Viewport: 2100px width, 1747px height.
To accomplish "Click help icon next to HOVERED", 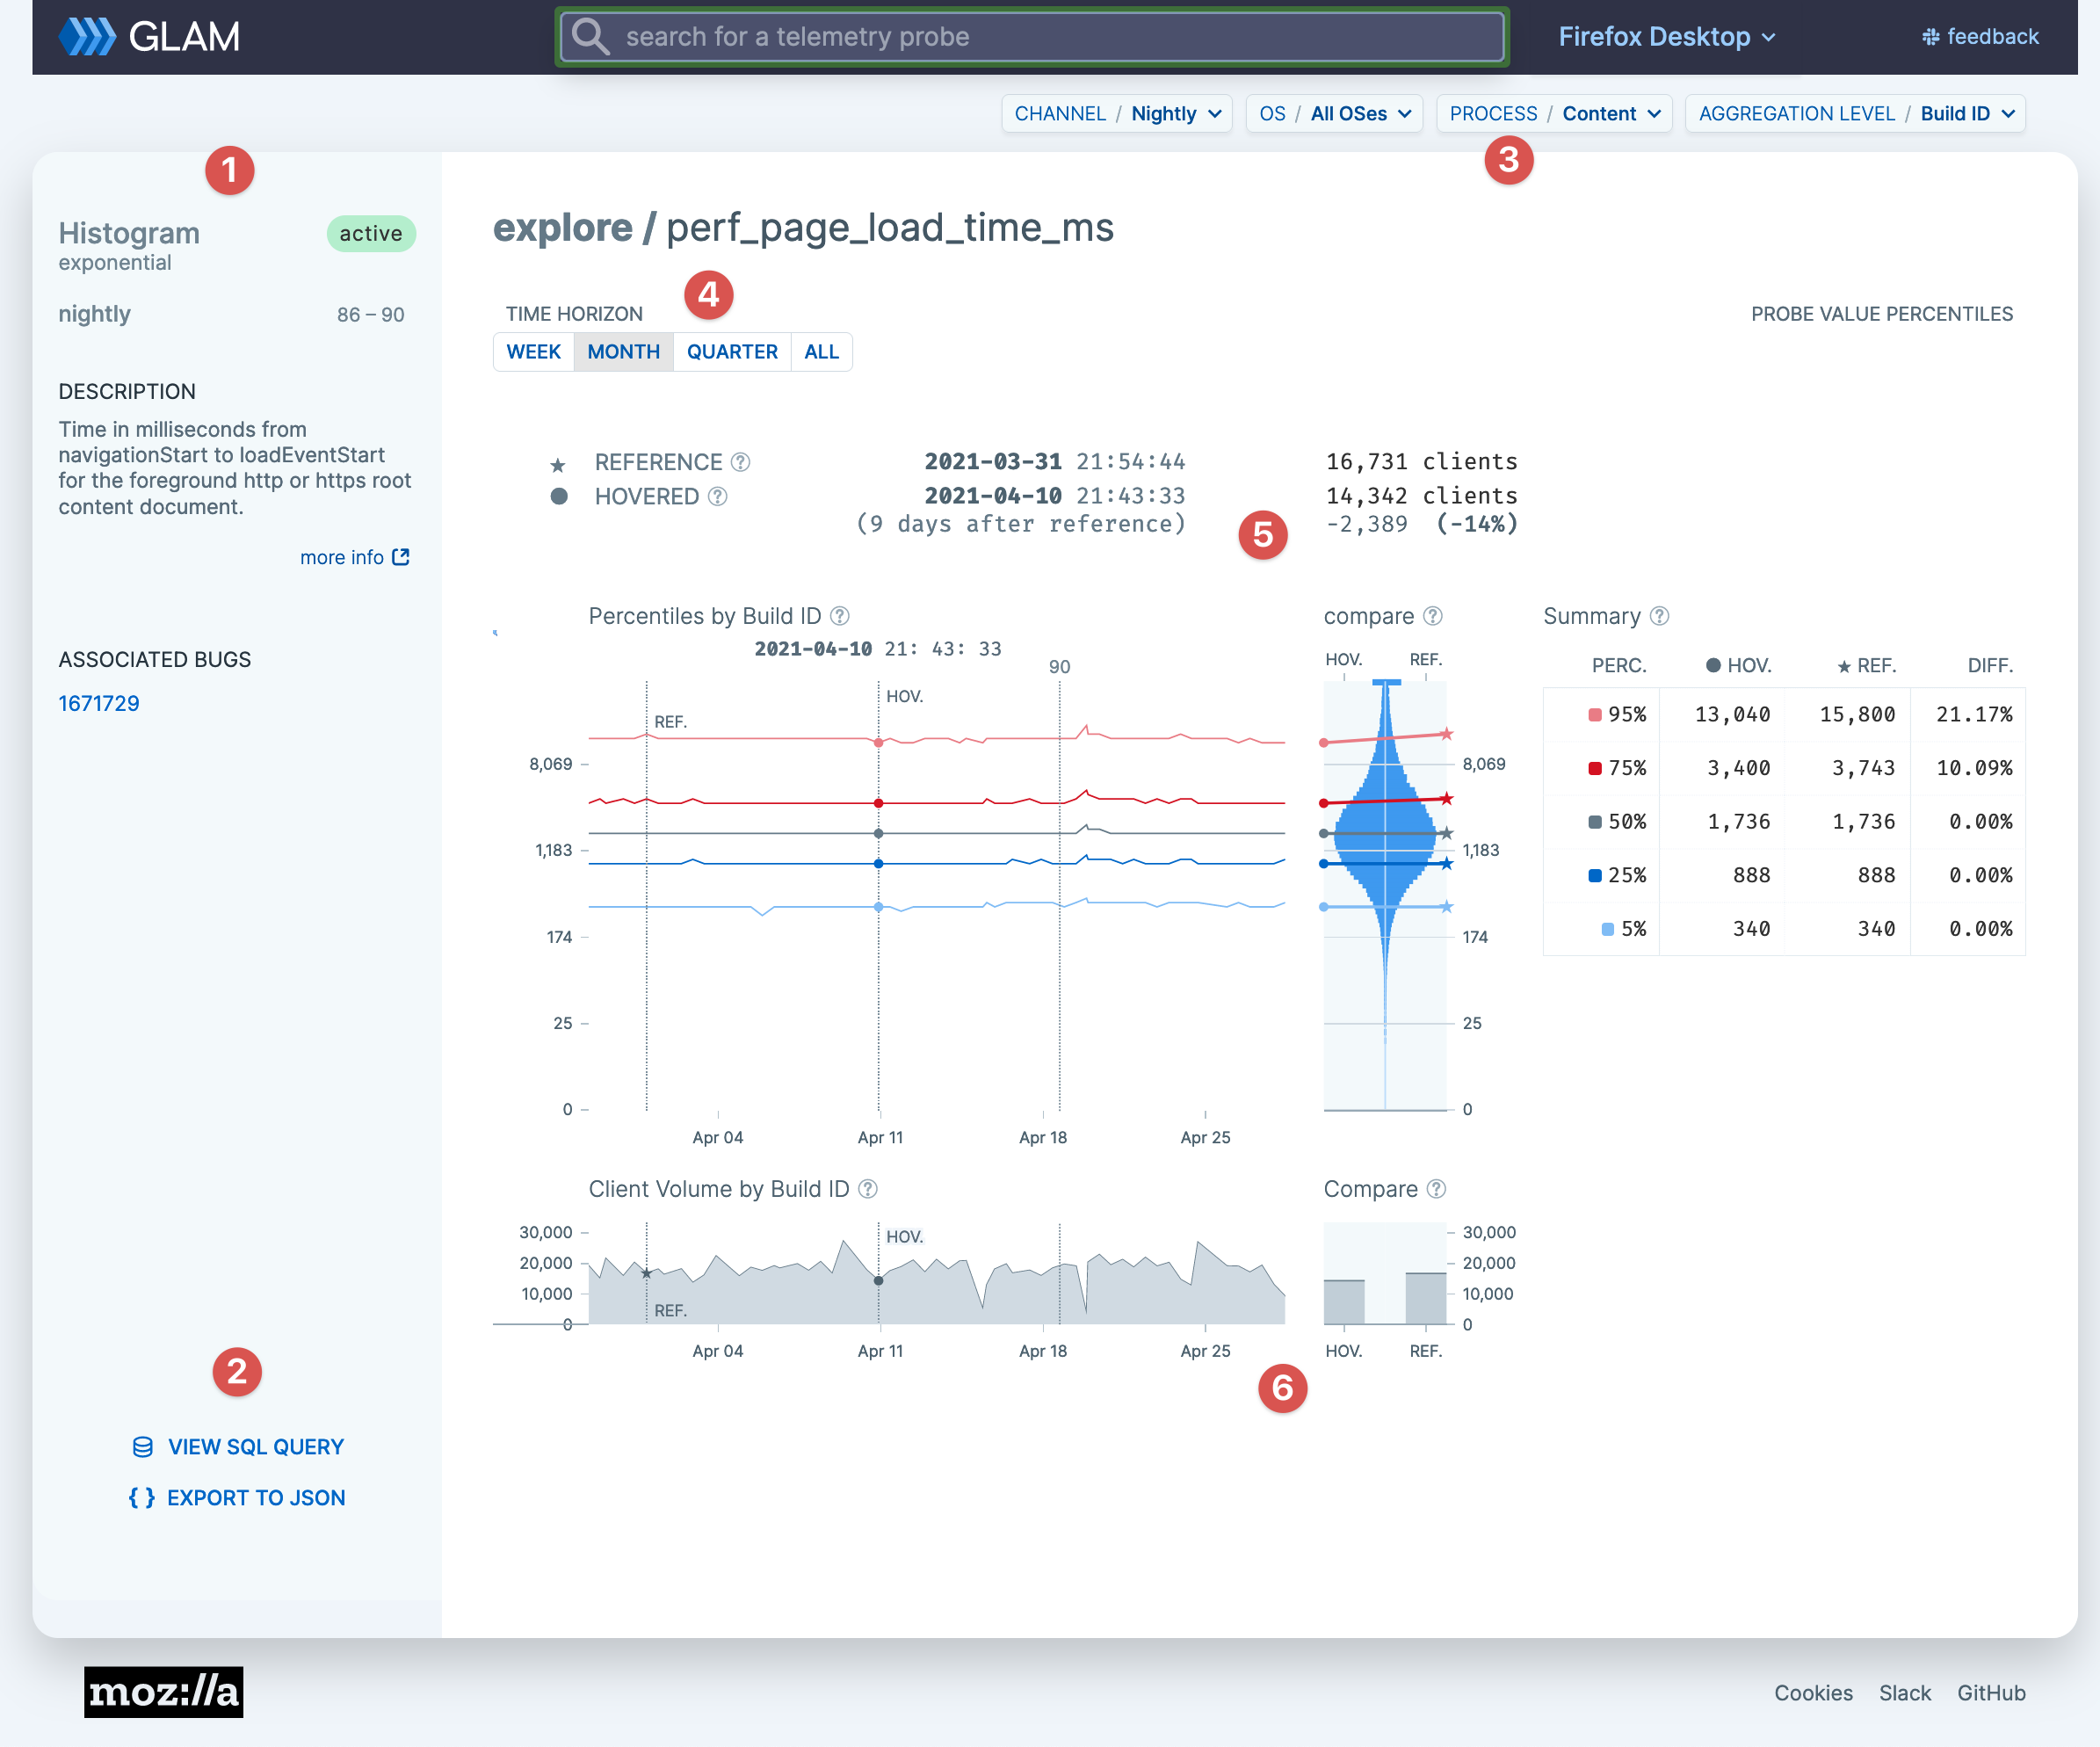I will [x=717, y=497].
